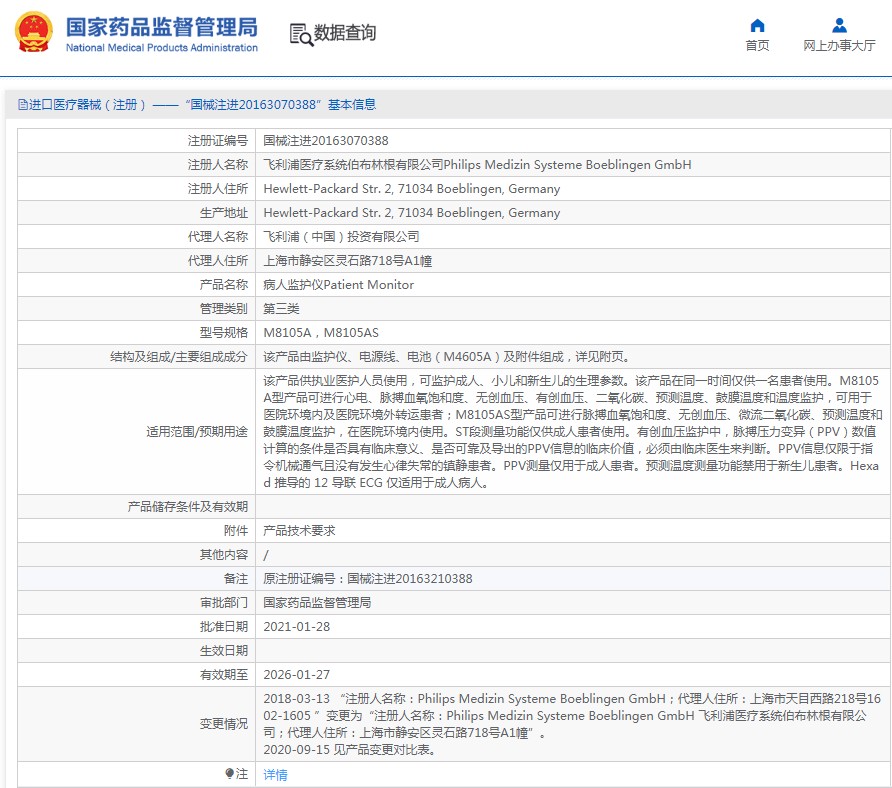The image size is (892, 788).
Task: Click the 批准日期 row label
Action: 224,626
